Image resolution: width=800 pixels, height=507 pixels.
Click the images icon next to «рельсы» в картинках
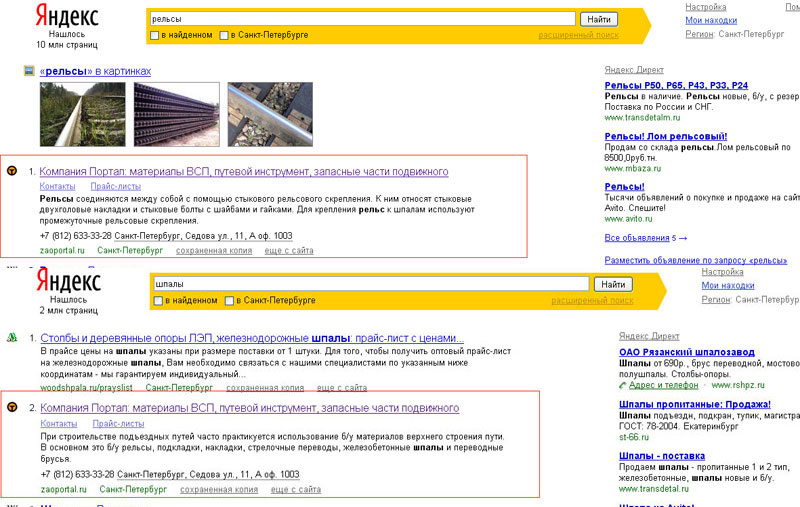click(29, 71)
